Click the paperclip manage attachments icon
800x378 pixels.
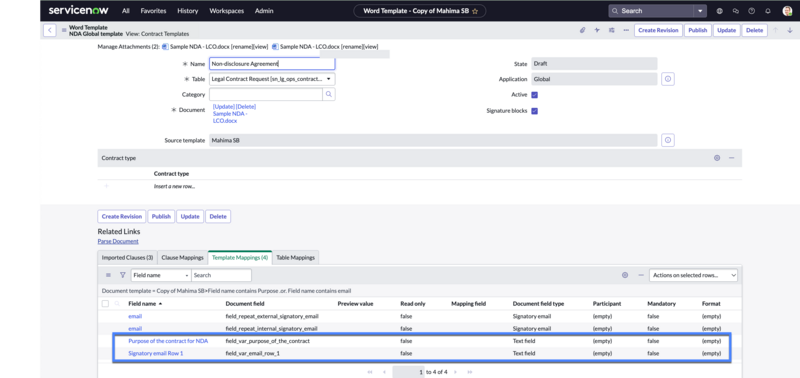(x=582, y=30)
